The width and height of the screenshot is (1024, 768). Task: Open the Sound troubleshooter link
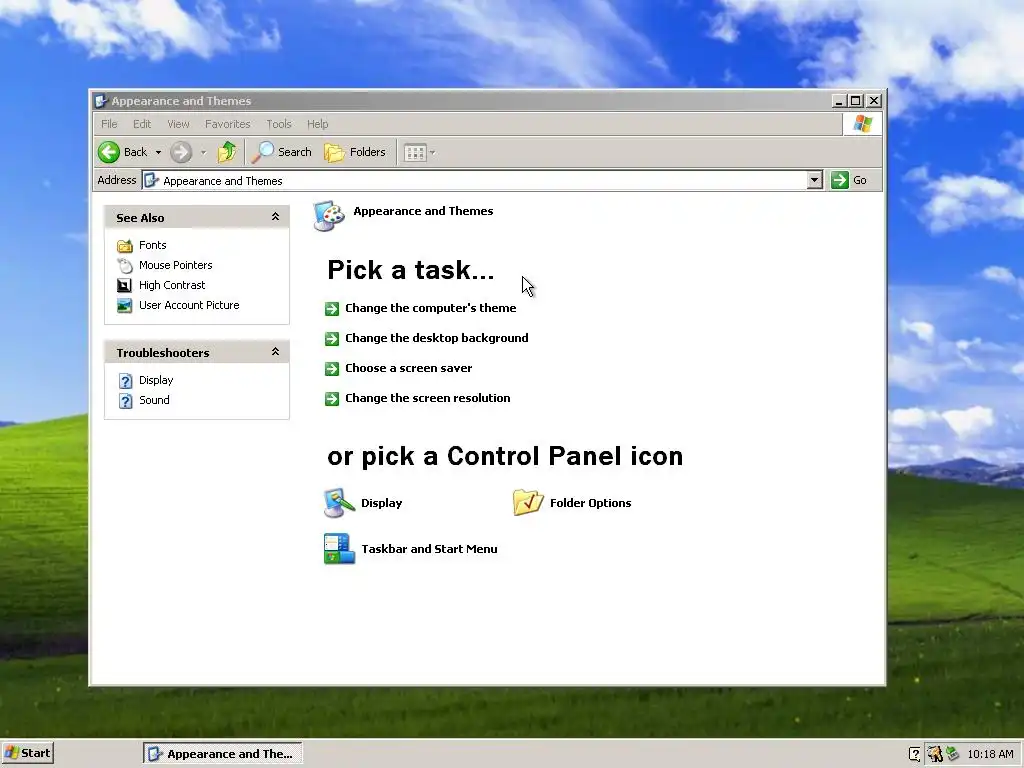click(154, 400)
